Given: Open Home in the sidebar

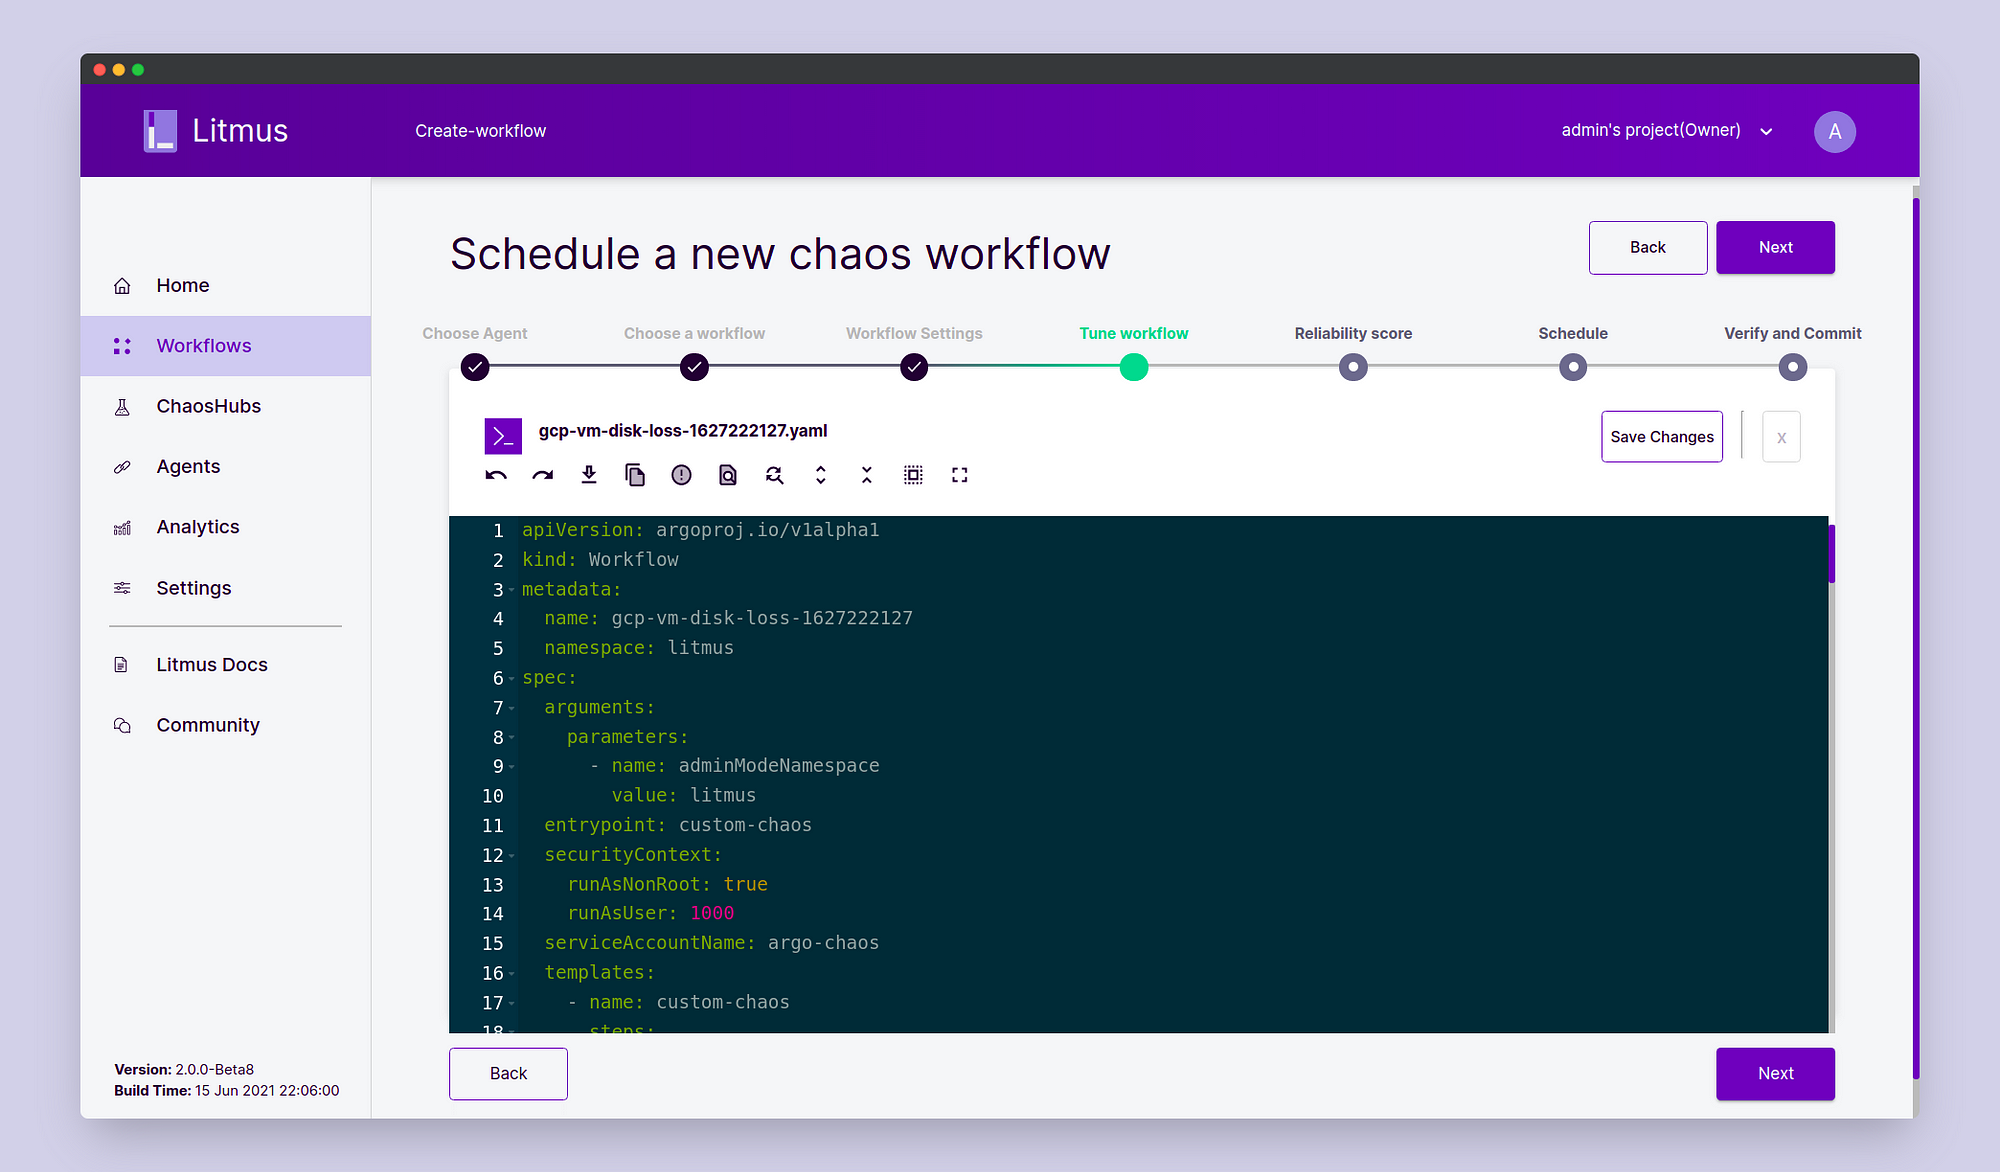Looking at the screenshot, I should 225,286.
